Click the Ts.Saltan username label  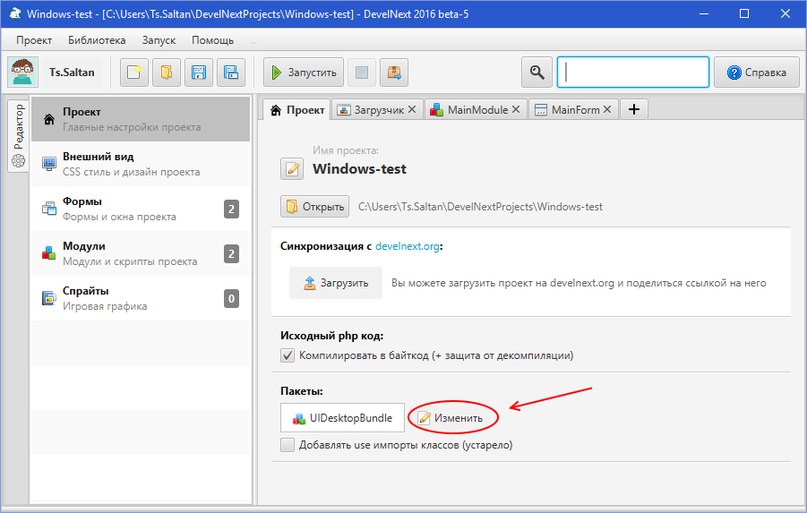click(72, 72)
